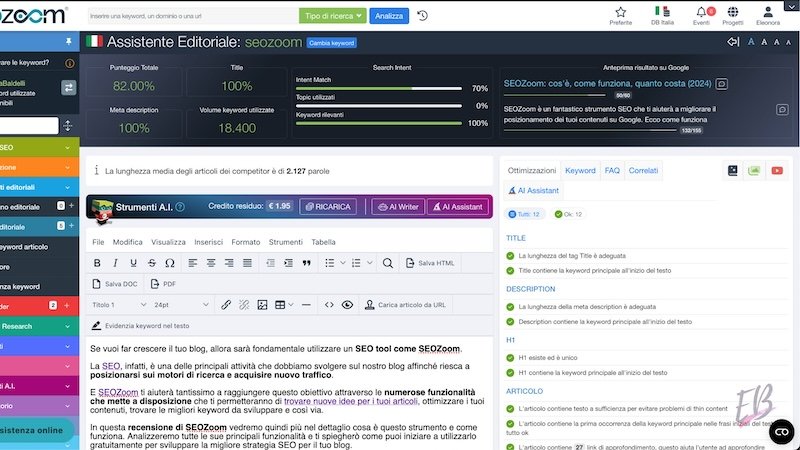The height and width of the screenshot is (450, 800).
Task: Insert horizontal line
Action: coord(306,305)
